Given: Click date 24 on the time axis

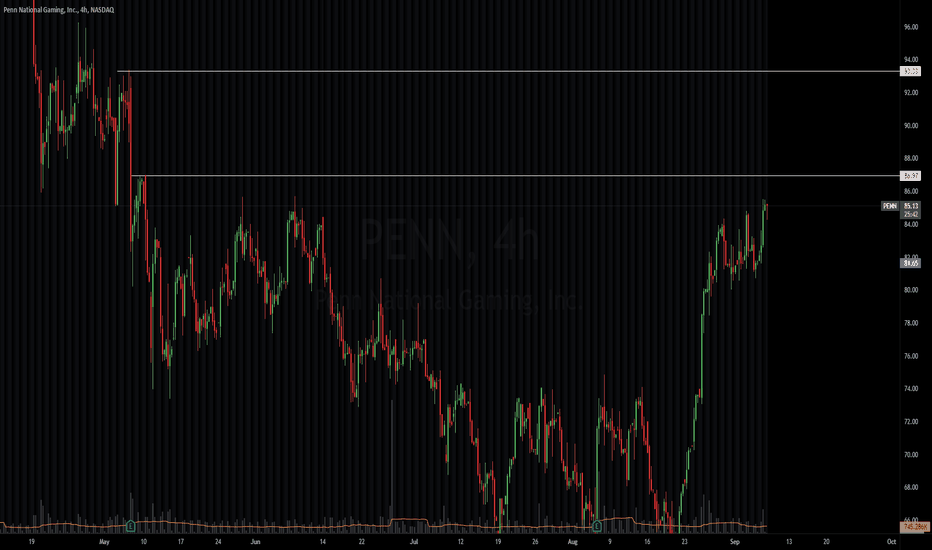Looking at the screenshot, I should point(218,542).
